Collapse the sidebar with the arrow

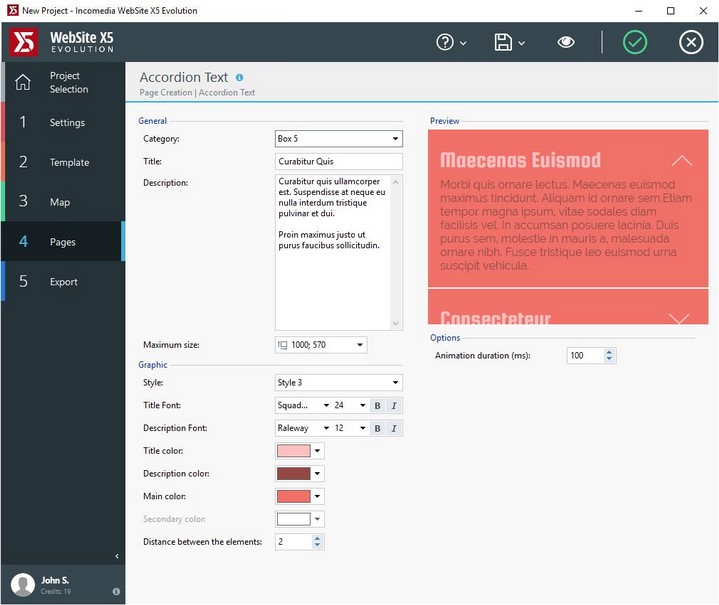[117, 556]
